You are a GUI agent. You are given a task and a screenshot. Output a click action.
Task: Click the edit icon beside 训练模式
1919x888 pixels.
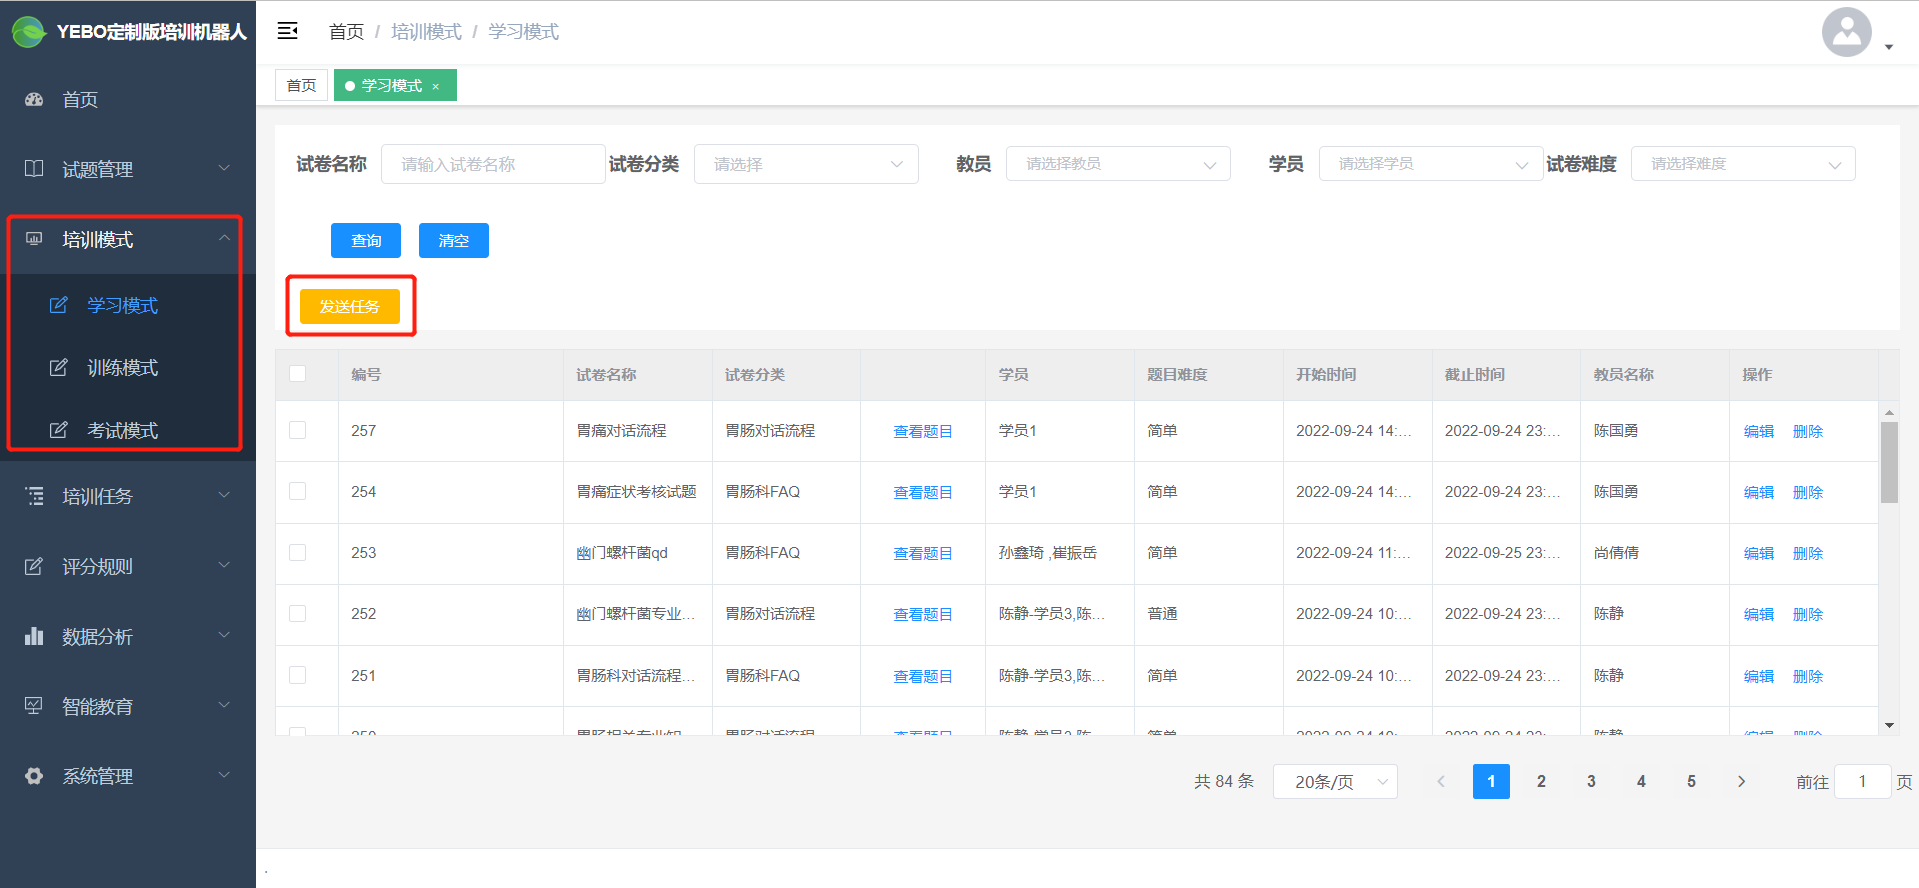pos(59,367)
